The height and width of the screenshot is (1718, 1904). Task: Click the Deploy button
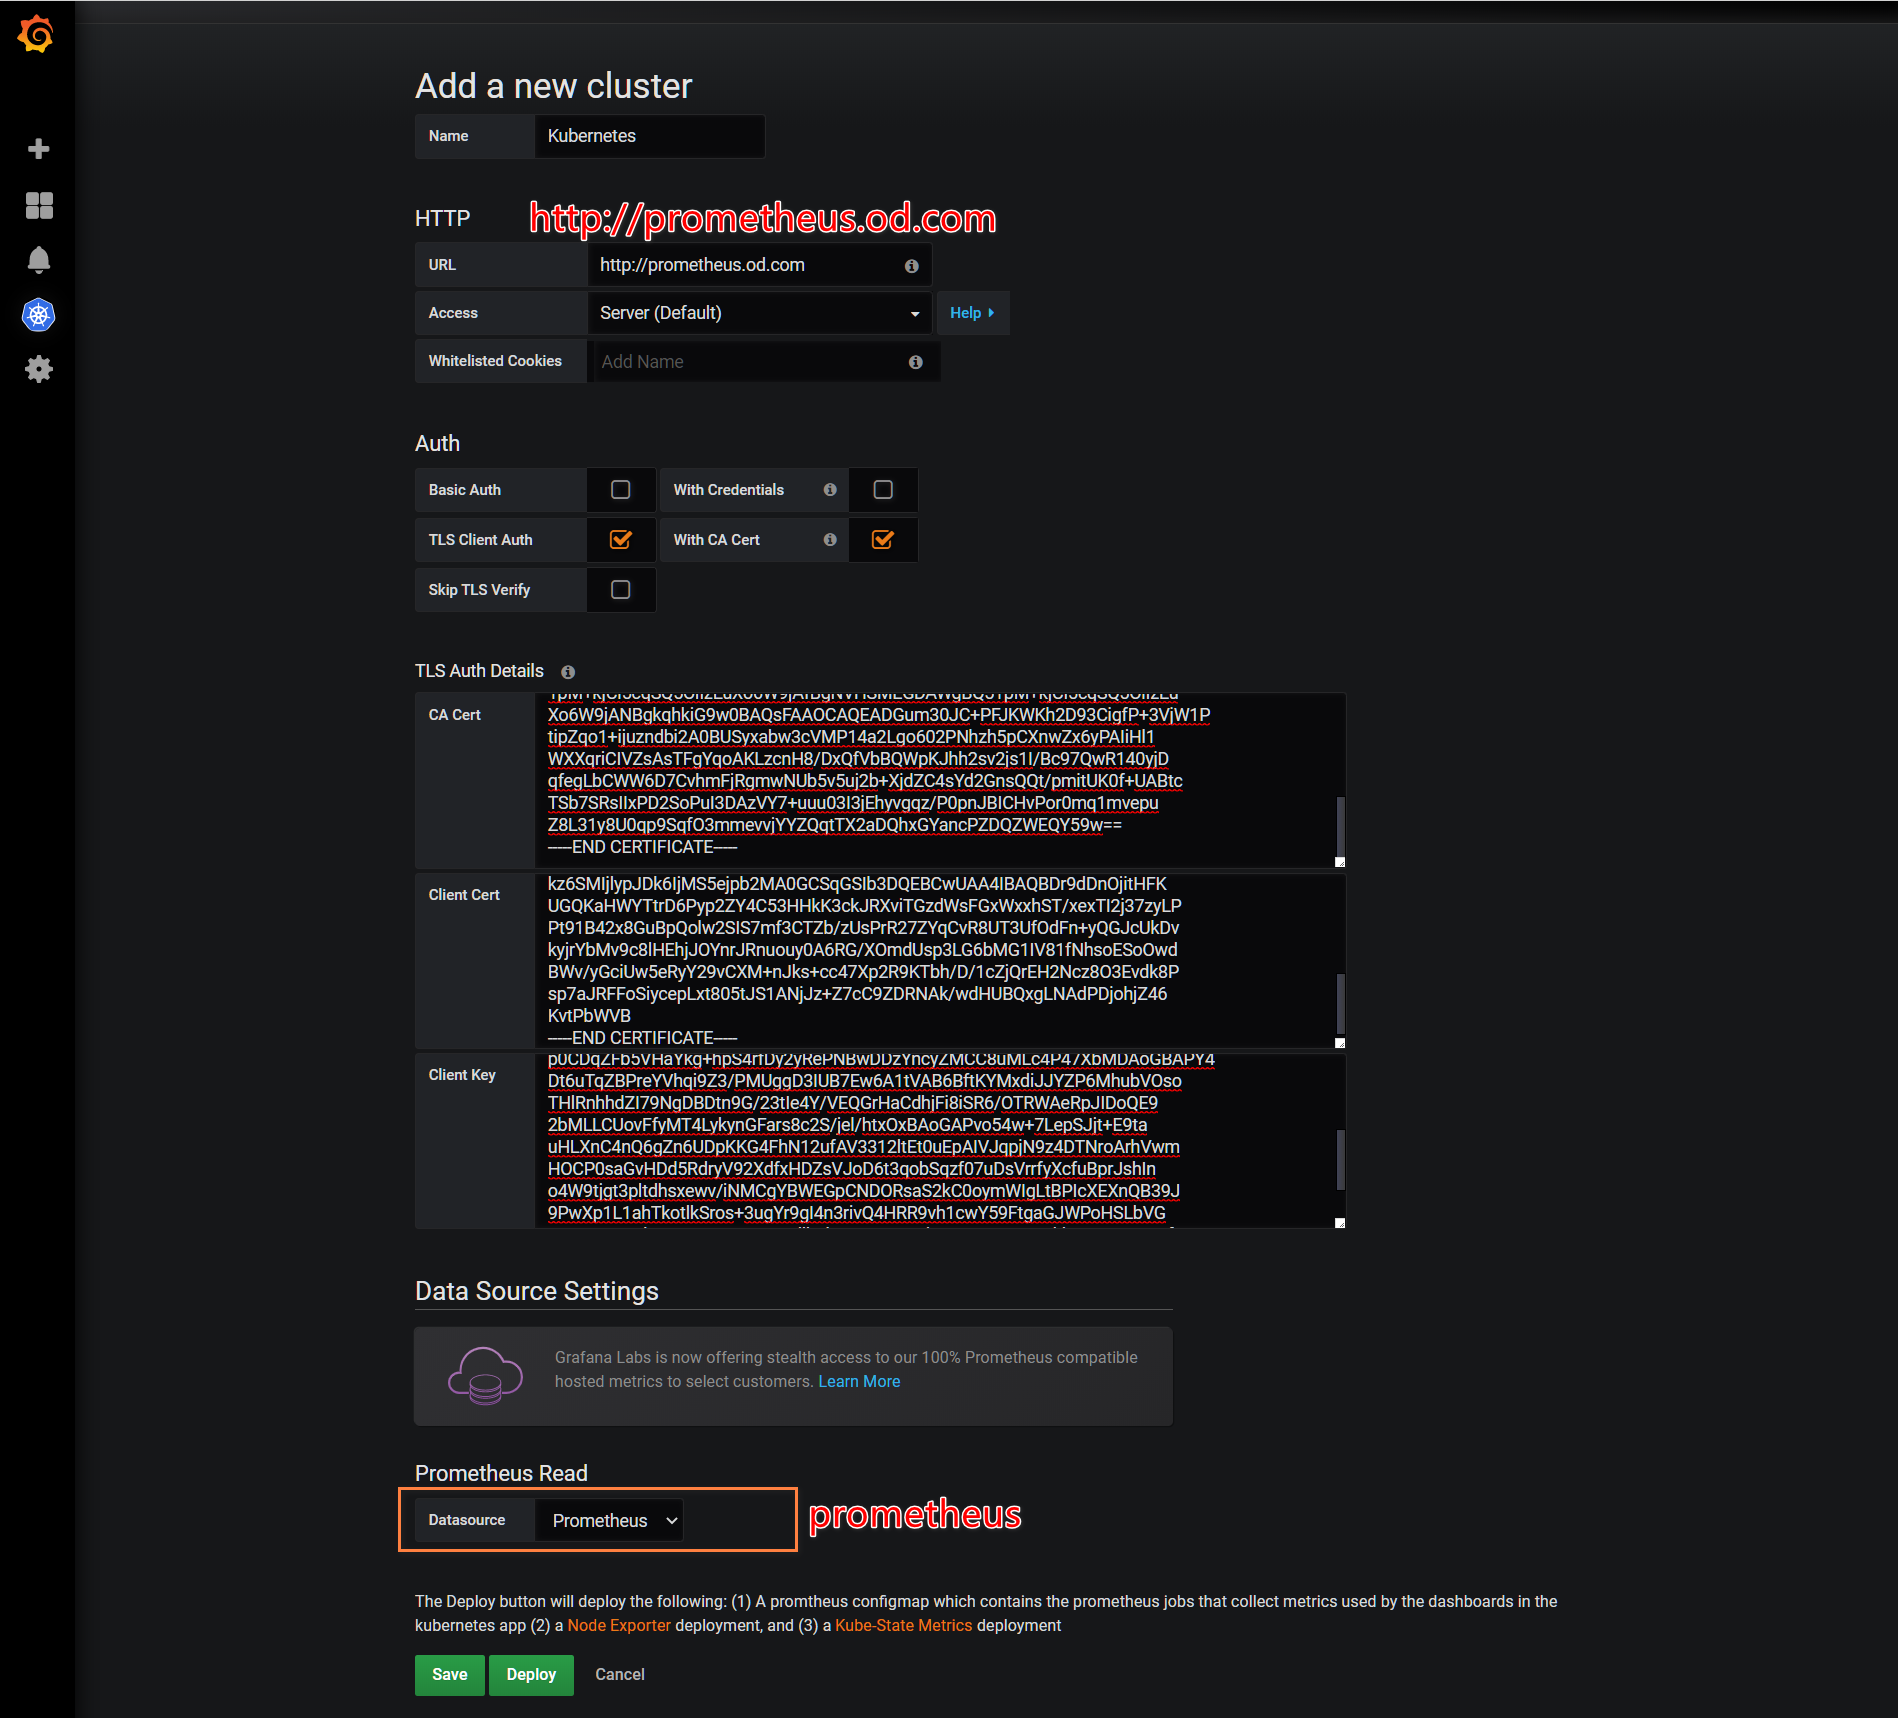pyautogui.click(x=531, y=1675)
